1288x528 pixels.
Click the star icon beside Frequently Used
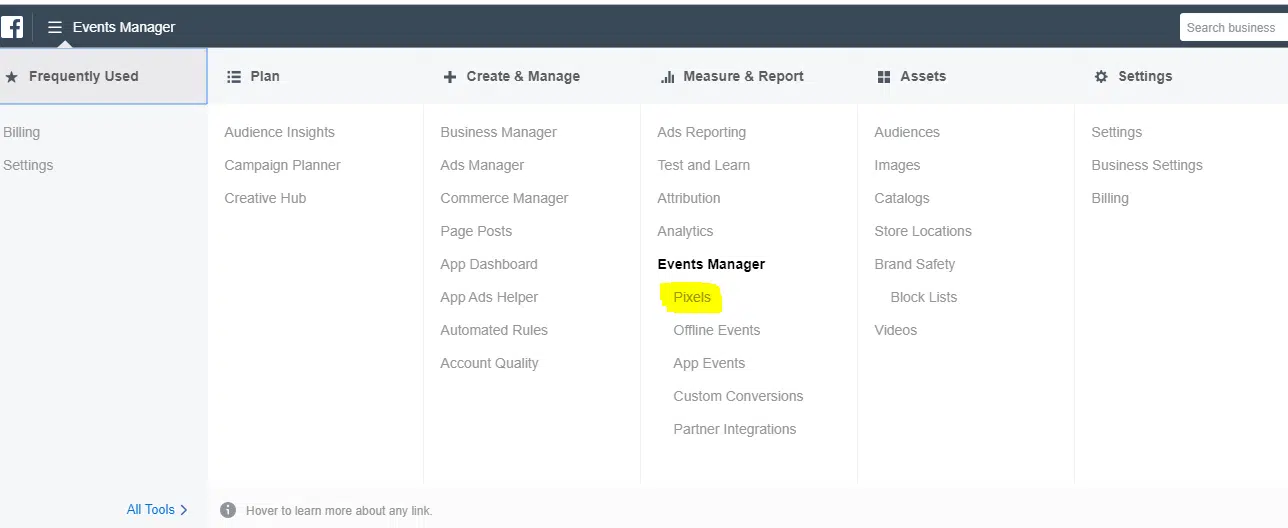(12, 76)
